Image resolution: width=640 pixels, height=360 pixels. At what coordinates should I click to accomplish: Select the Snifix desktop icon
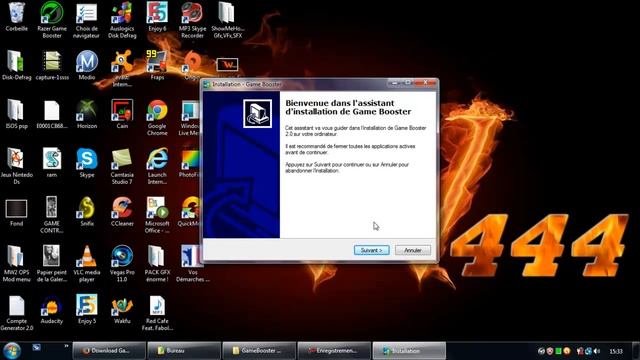(x=87, y=211)
